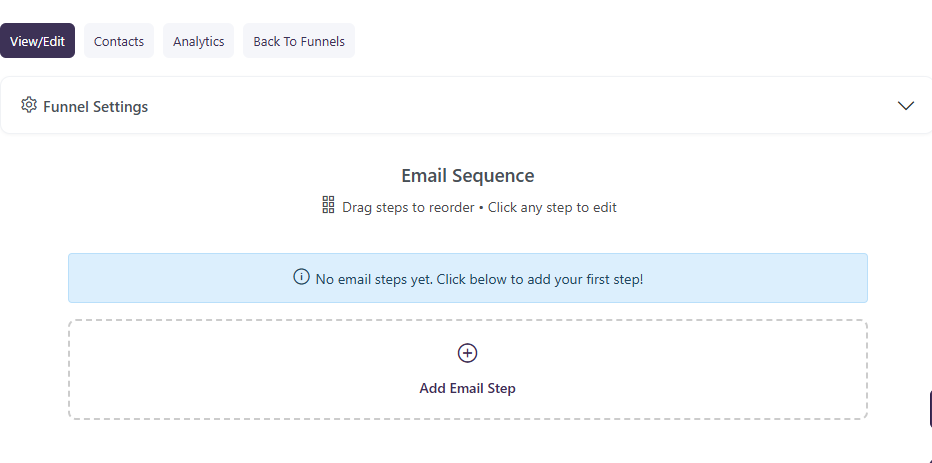Click the Funnel Settings label text

coord(95,107)
